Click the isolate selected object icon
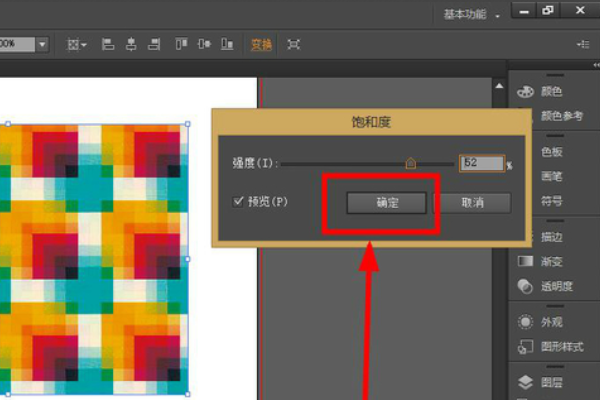The height and width of the screenshot is (400, 600). click(293, 44)
